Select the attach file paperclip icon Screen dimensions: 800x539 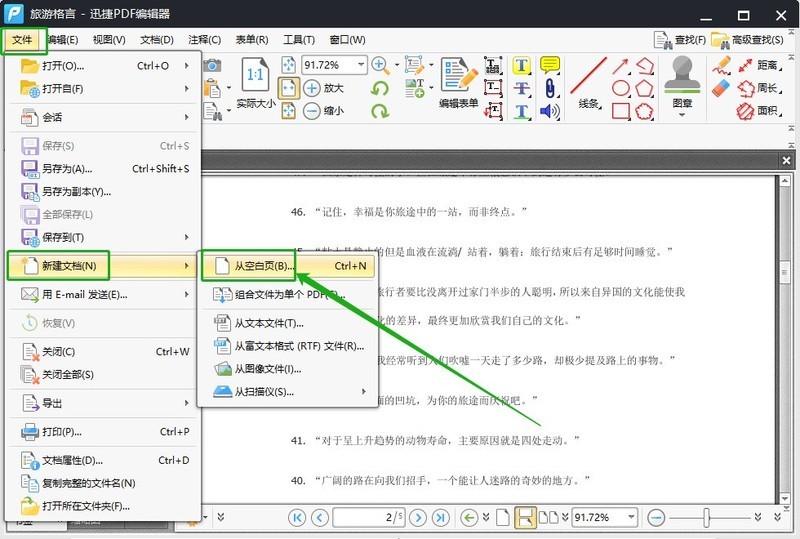549,88
